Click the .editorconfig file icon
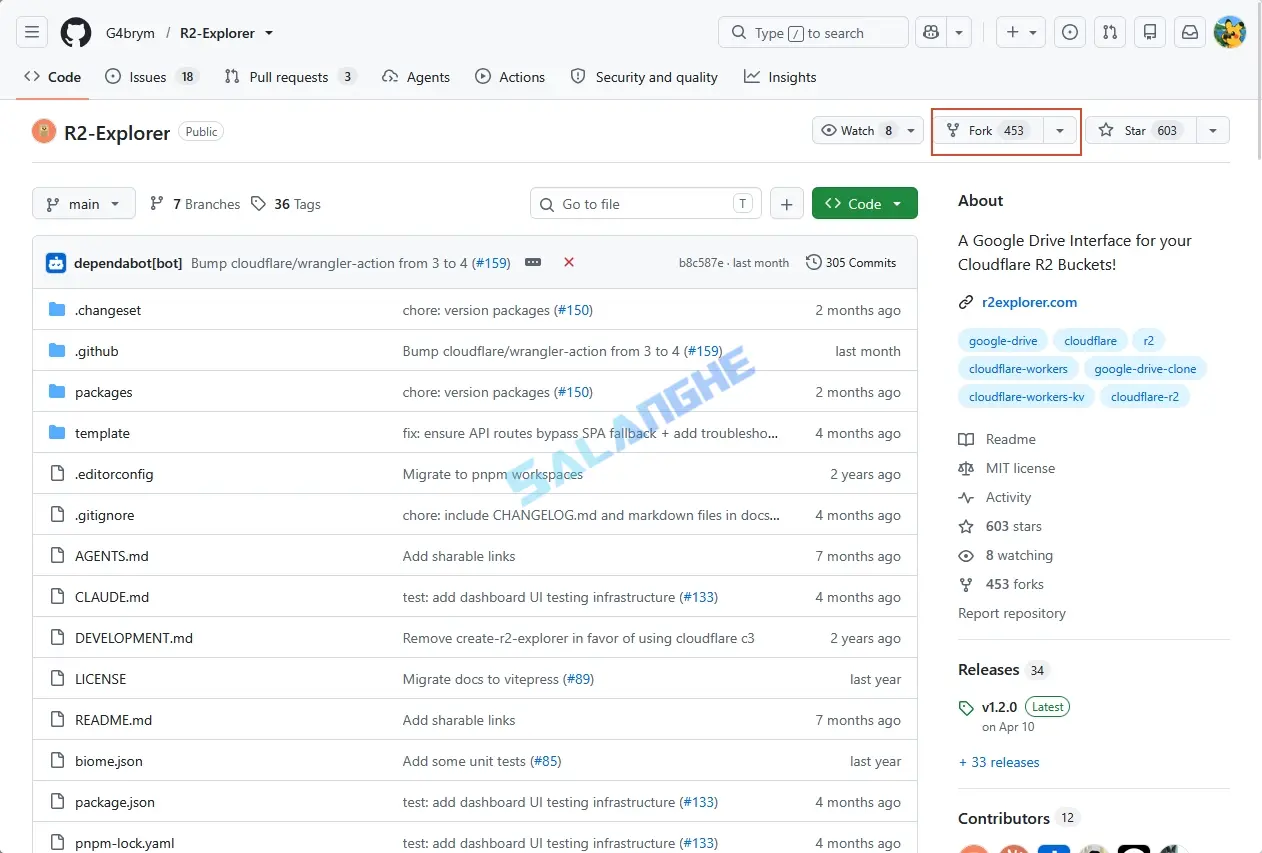The width and height of the screenshot is (1262, 853). (x=57, y=474)
